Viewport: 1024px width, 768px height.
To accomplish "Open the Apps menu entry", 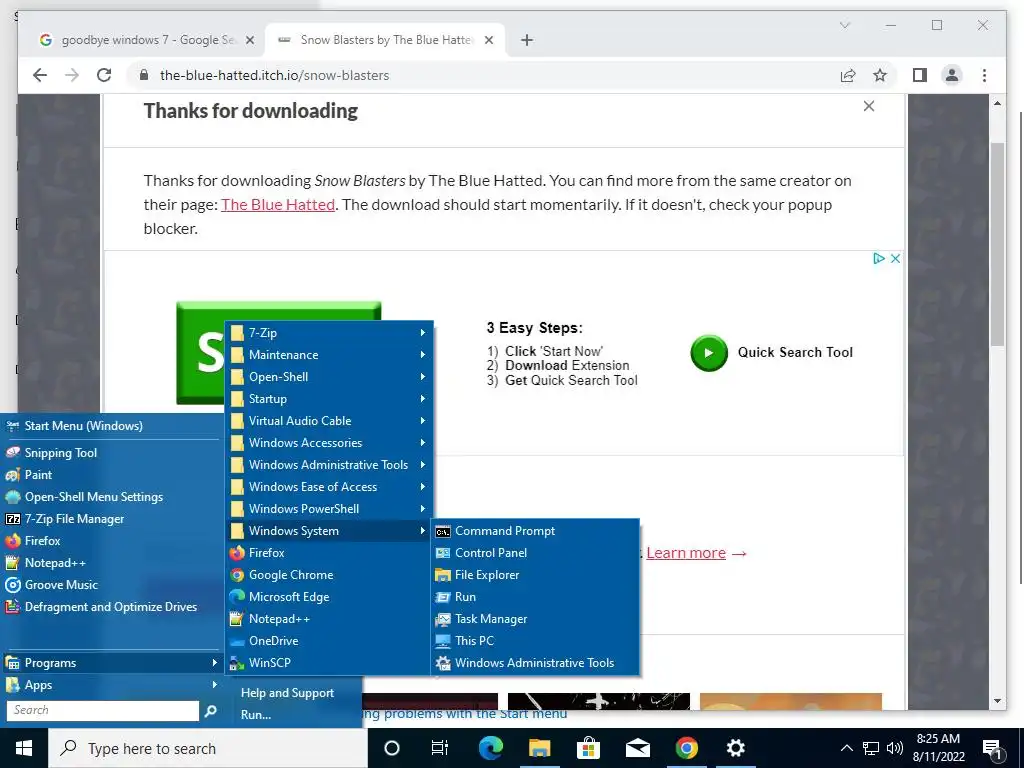I will point(111,685).
